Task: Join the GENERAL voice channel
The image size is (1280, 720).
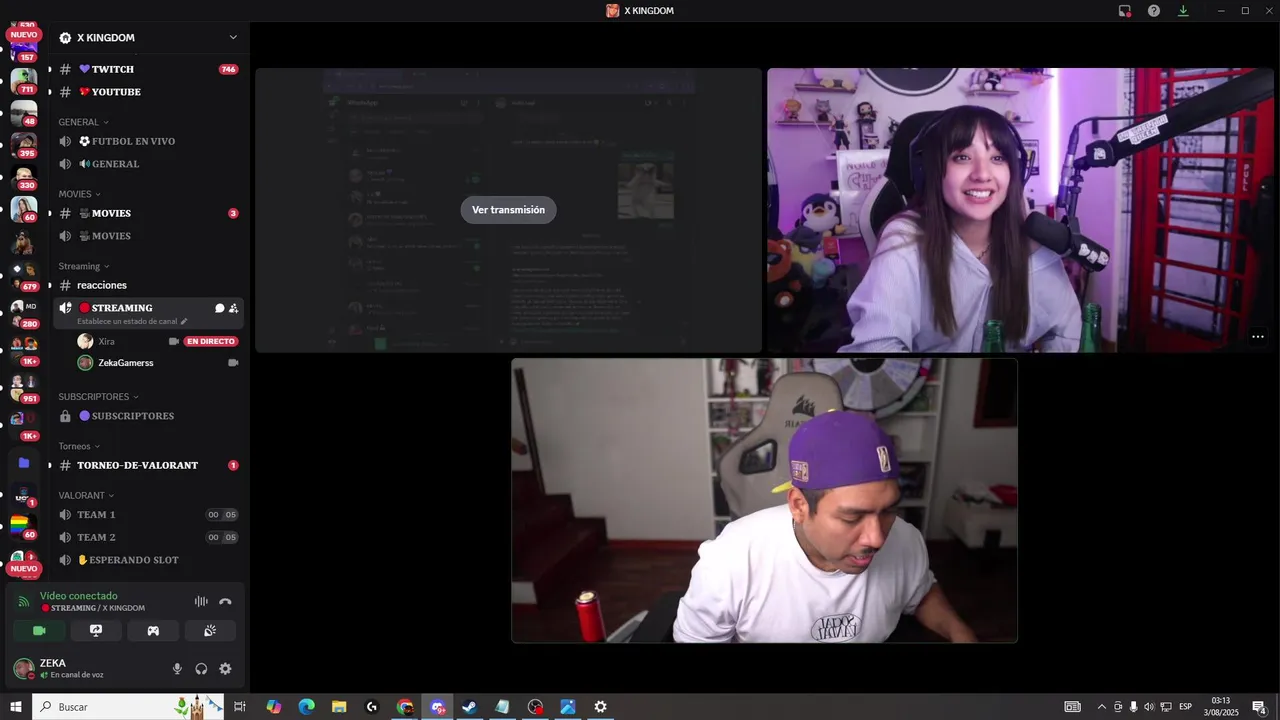Action: [x=148, y=164]
